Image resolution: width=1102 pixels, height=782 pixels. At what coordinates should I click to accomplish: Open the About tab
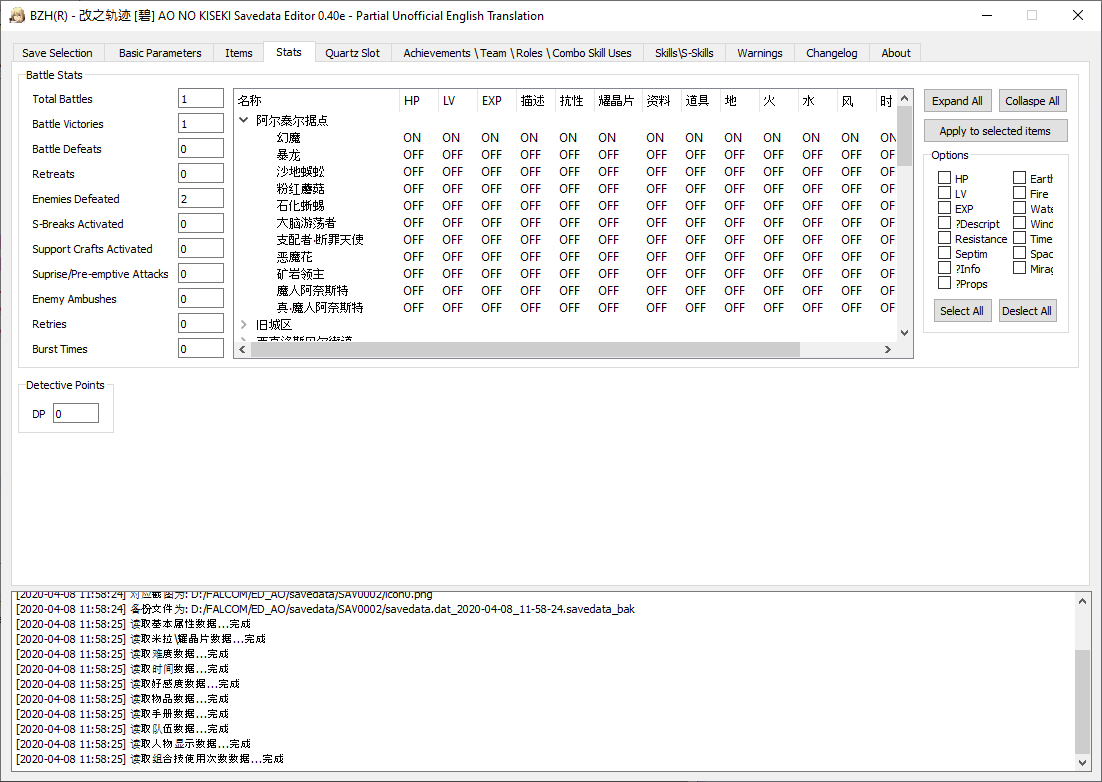coord(896,53)
